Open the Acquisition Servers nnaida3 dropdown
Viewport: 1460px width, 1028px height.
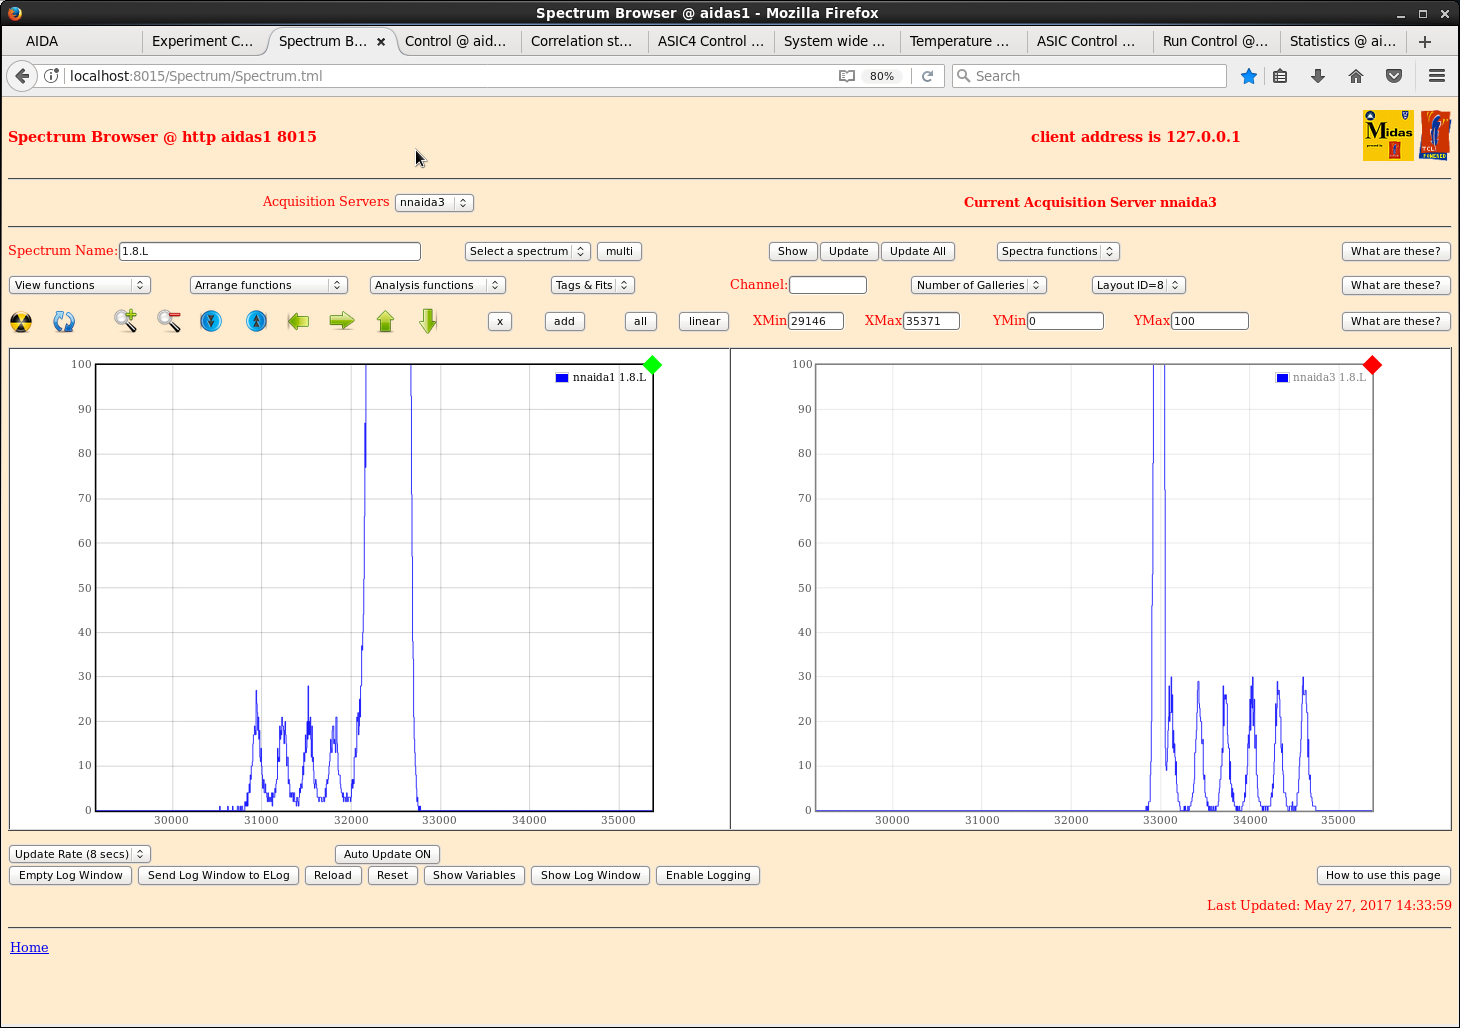[434, 202]
